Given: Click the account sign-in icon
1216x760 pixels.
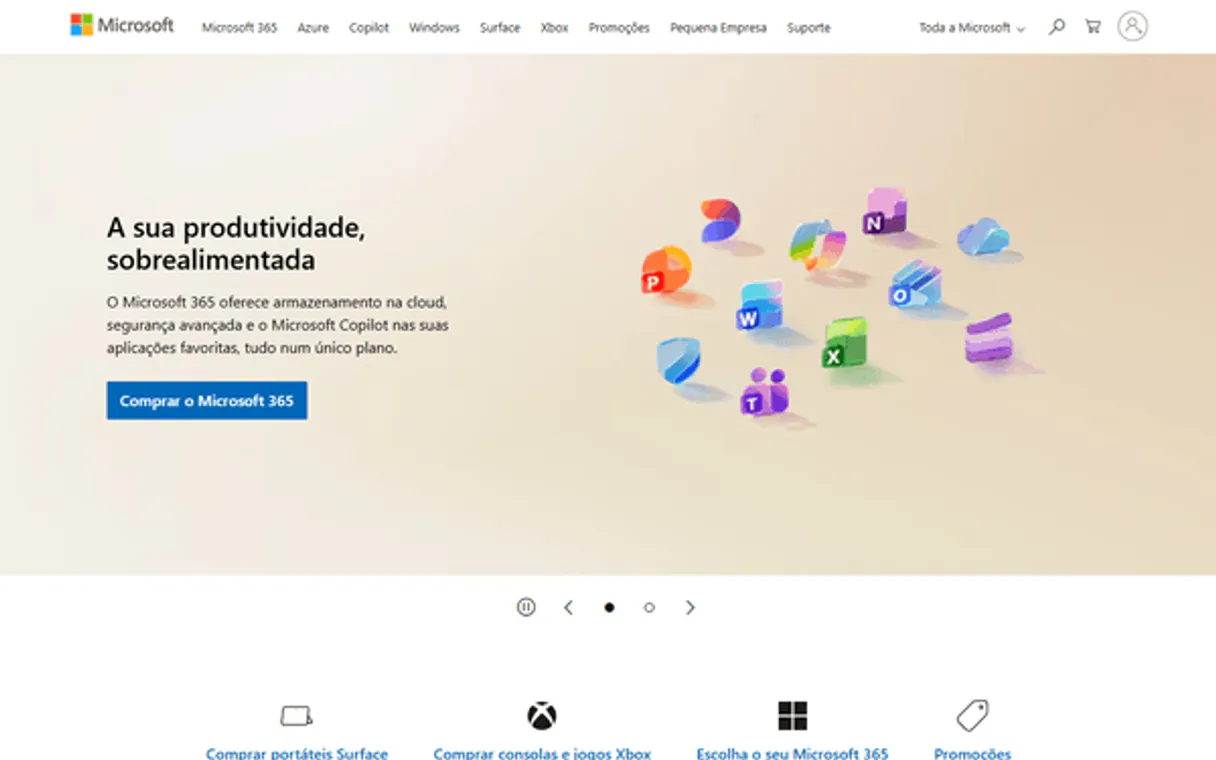Looking at the screenshot, I should tap(1132, 26).
